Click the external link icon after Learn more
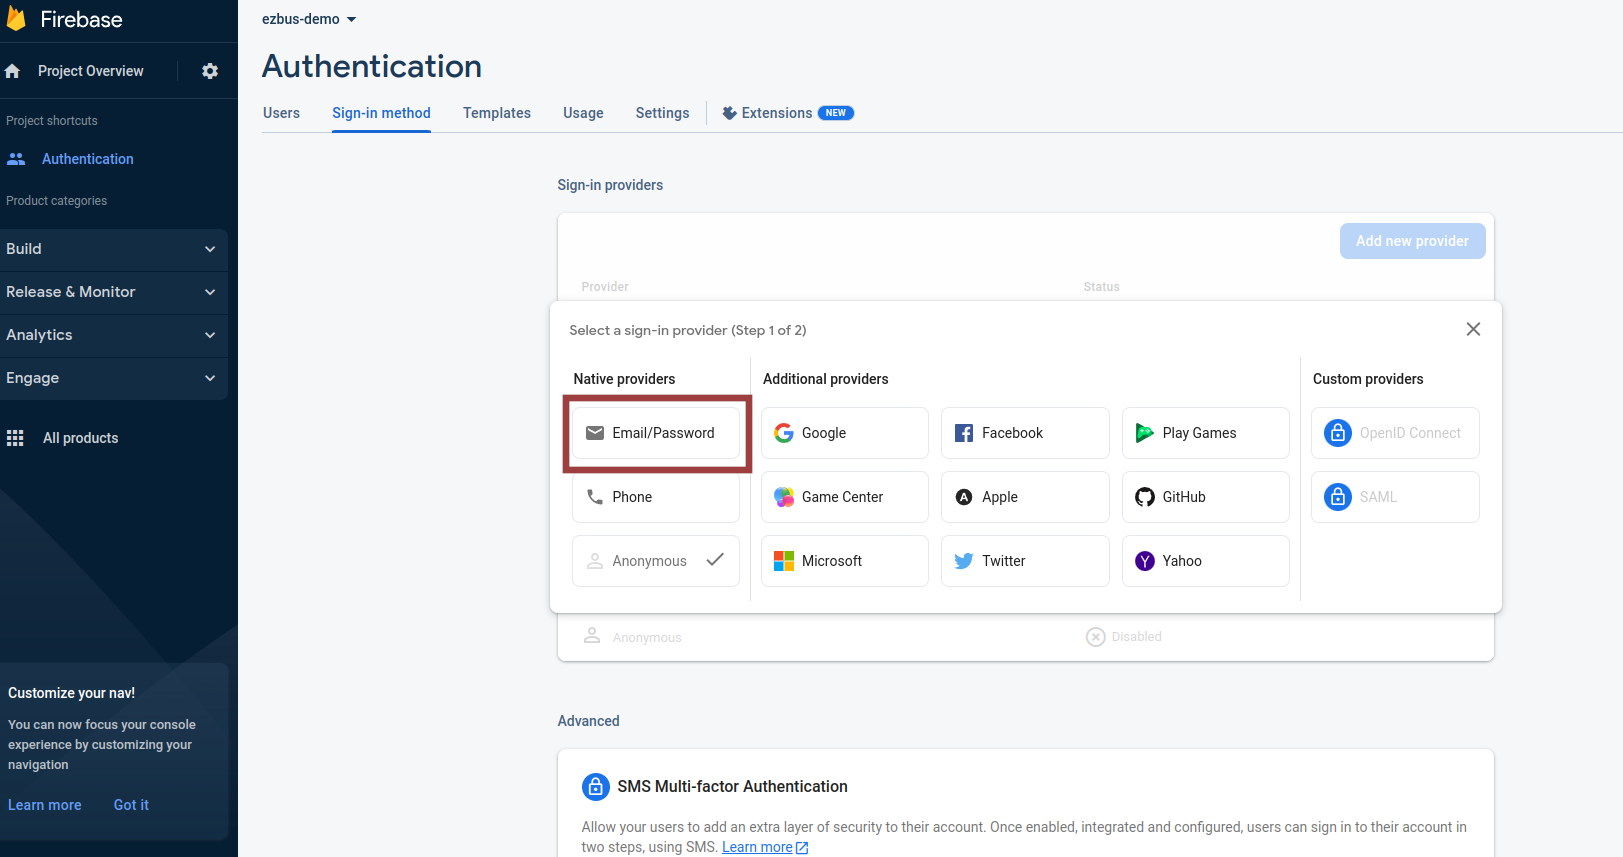The width and height of the screenshot is (1623, 857). point(802,848)
